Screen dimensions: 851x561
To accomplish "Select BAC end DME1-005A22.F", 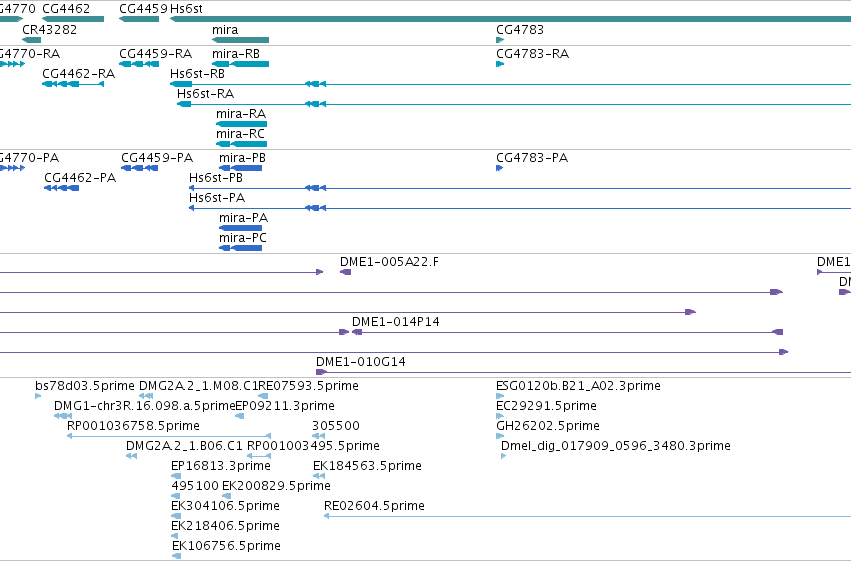I will coord(345,272).
